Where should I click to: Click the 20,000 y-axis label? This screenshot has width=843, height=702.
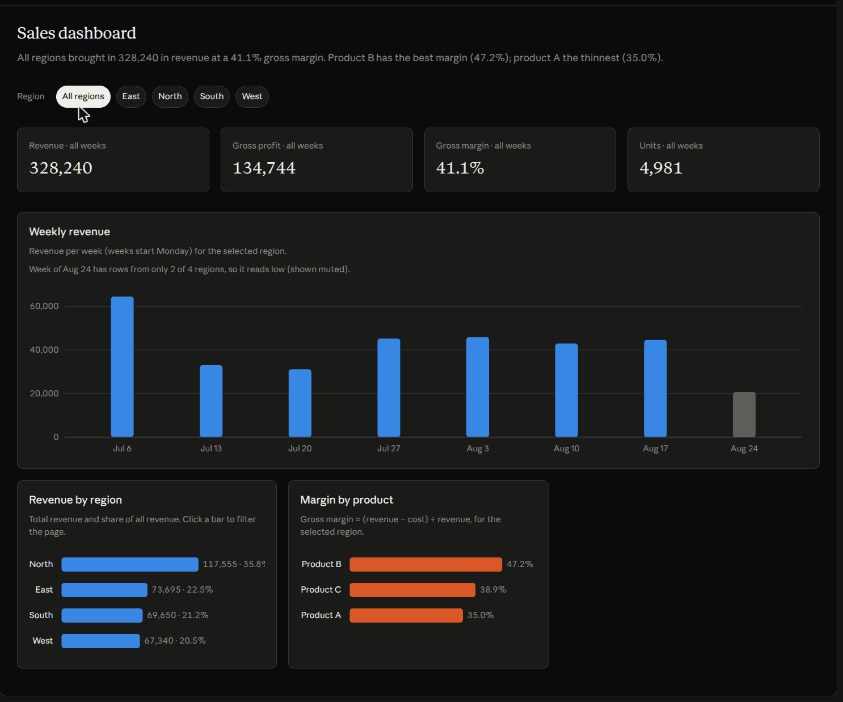pyautogui.click(x=44, y=393)
